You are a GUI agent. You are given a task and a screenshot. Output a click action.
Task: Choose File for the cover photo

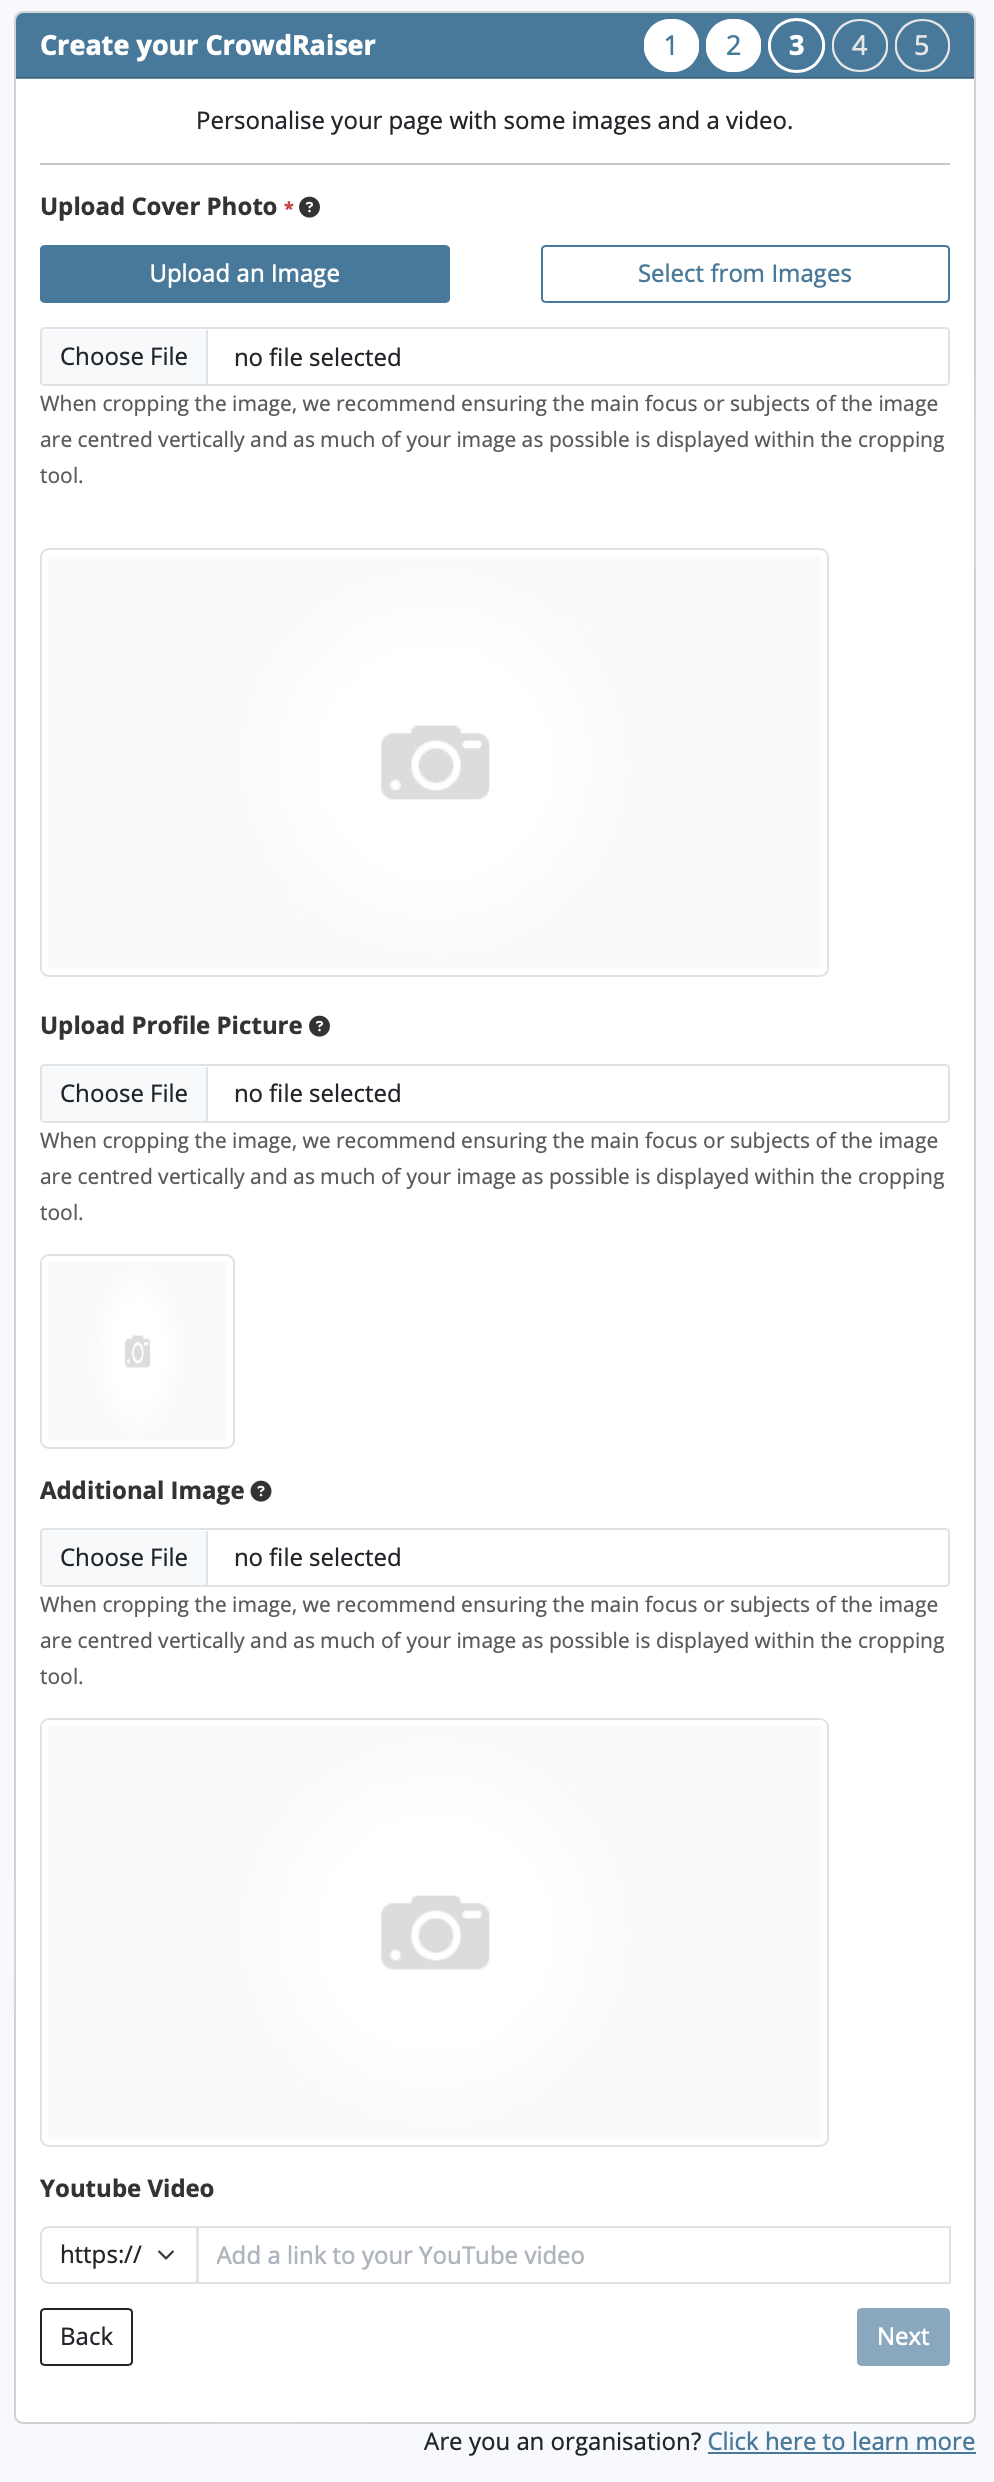tap(124, 357)
